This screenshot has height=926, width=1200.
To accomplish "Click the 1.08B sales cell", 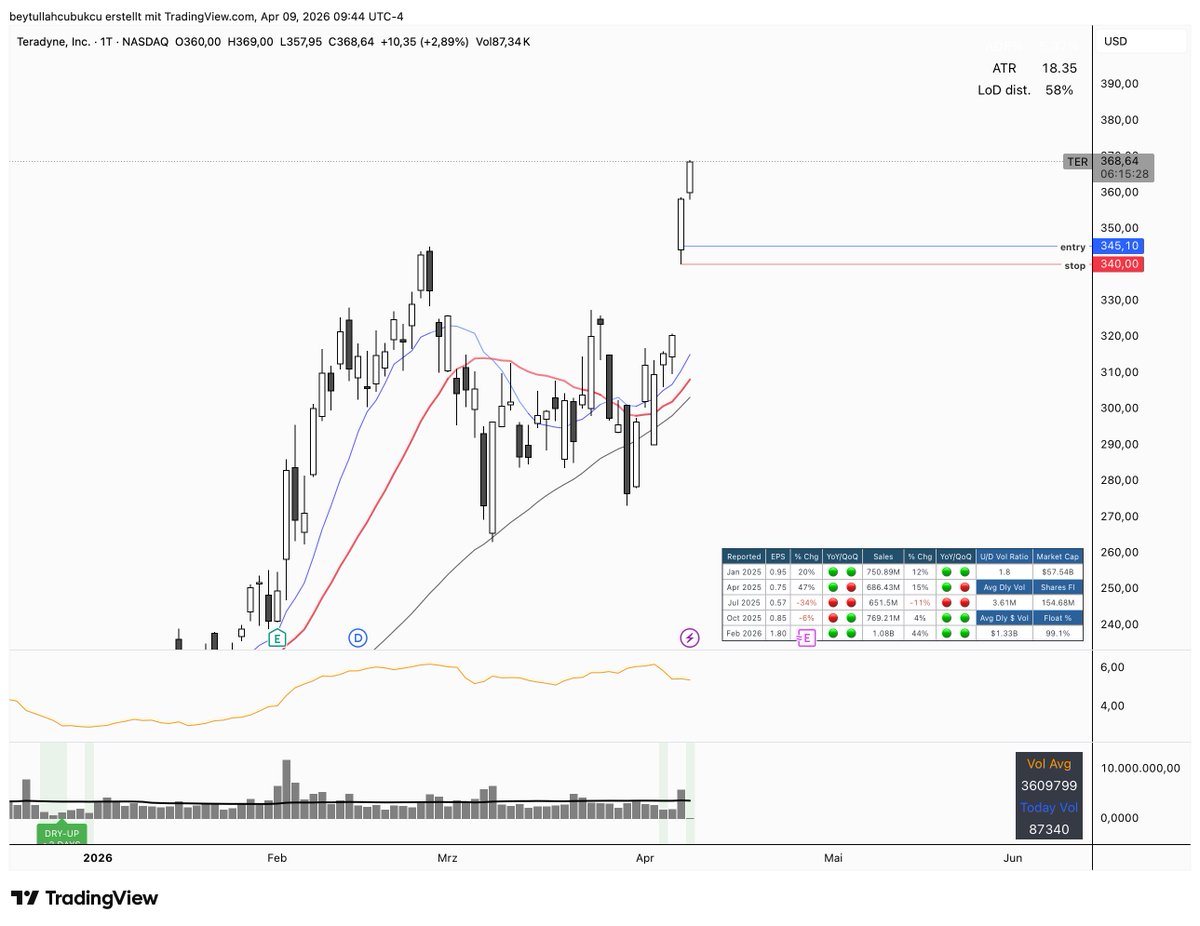I will (x=881, y=632).
